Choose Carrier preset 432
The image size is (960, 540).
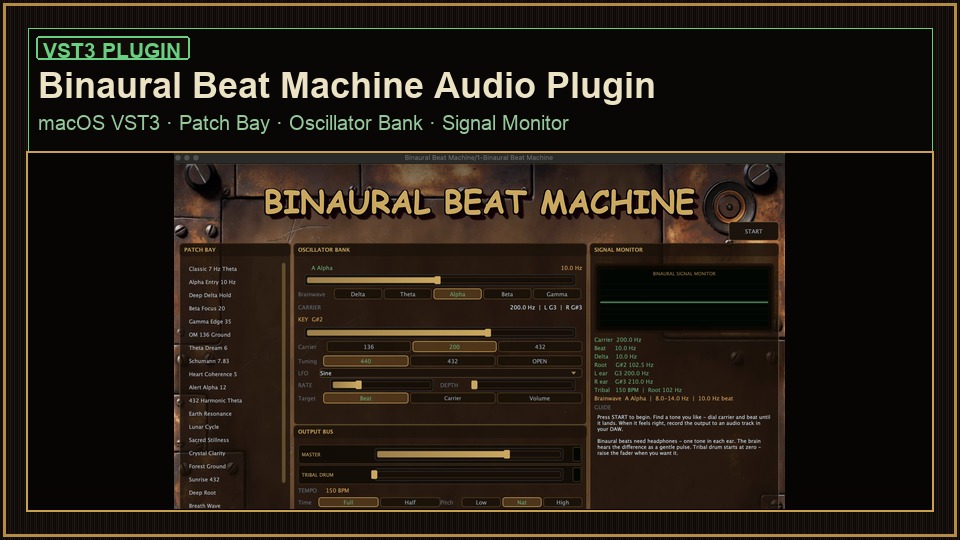[x=540, y=347]
